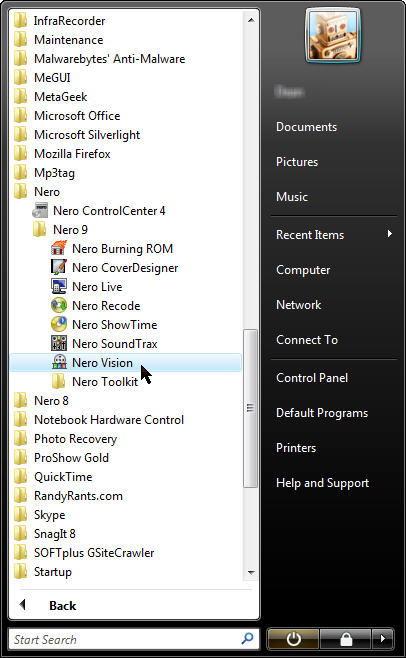Open Nero ShowTime player icon

click(x=59, y=324)
